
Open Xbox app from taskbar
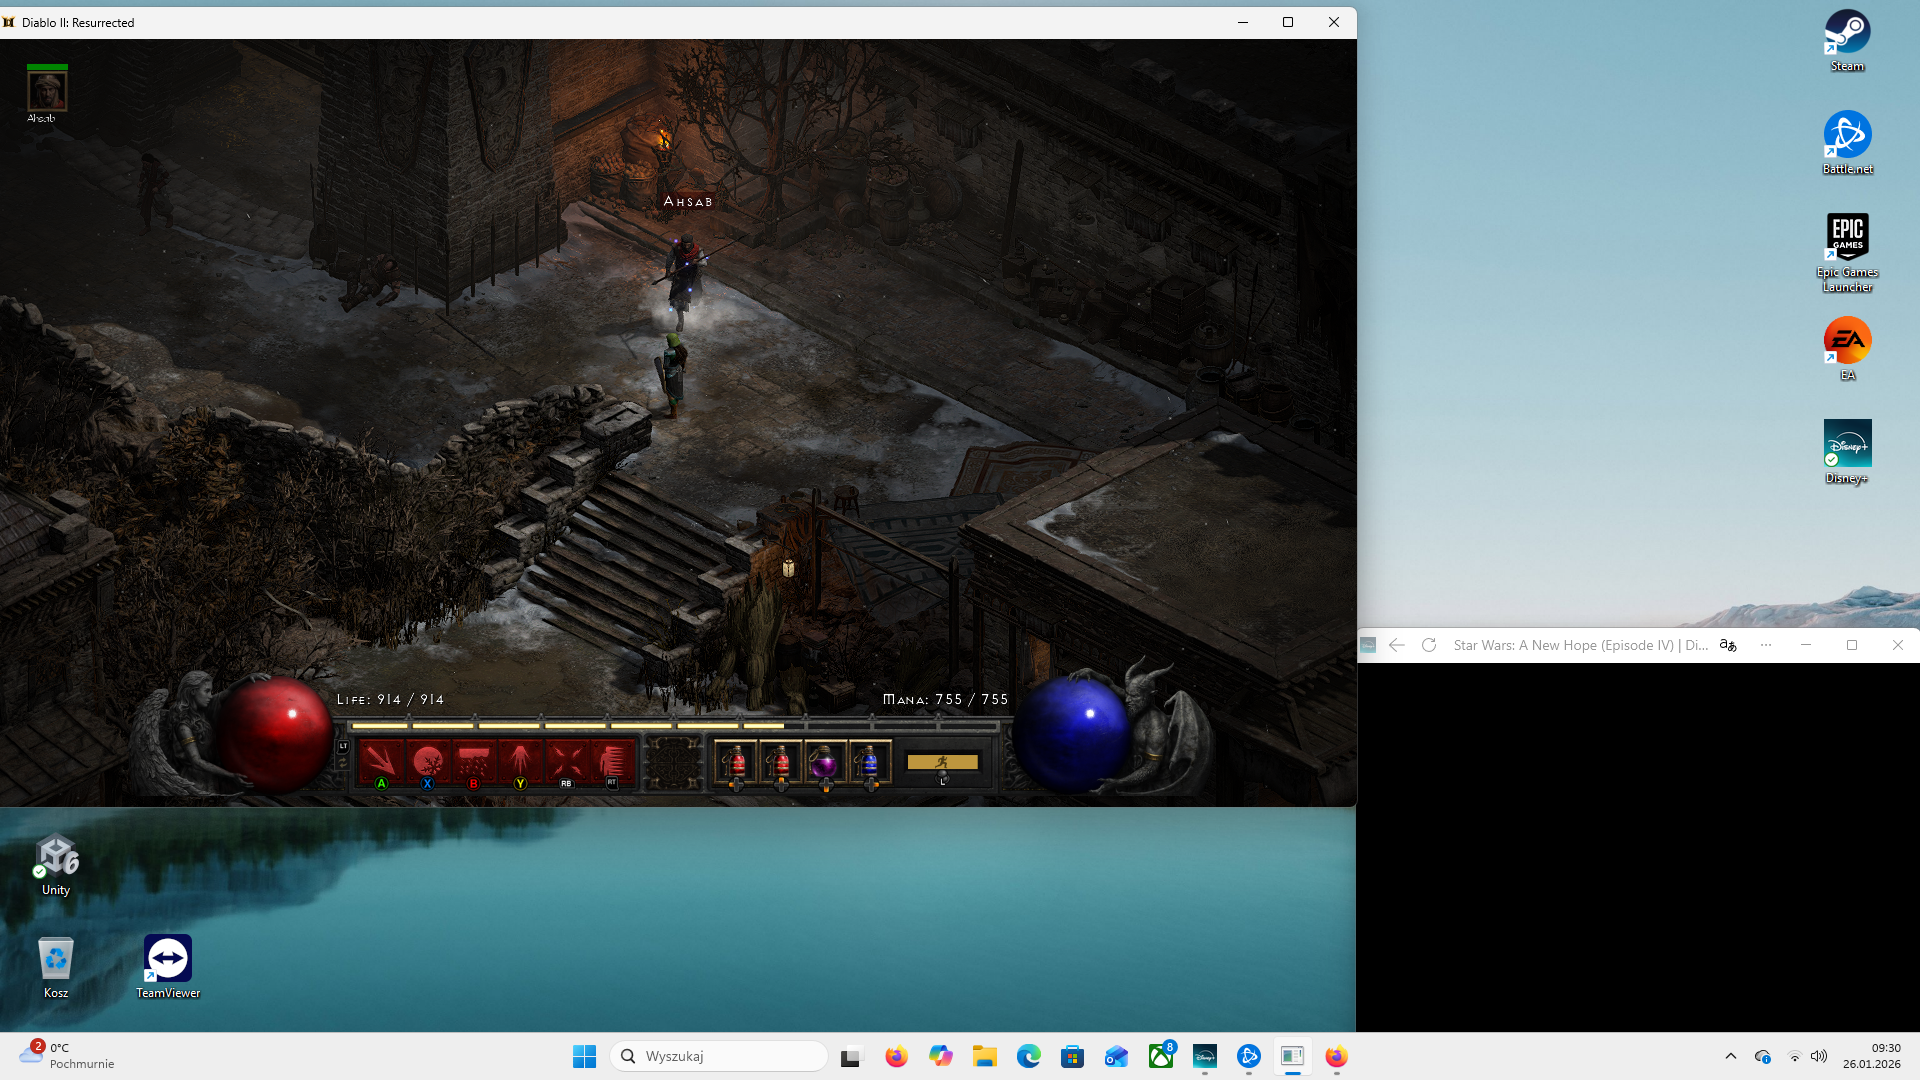pyautogui.click(x=1160, y=1056)
